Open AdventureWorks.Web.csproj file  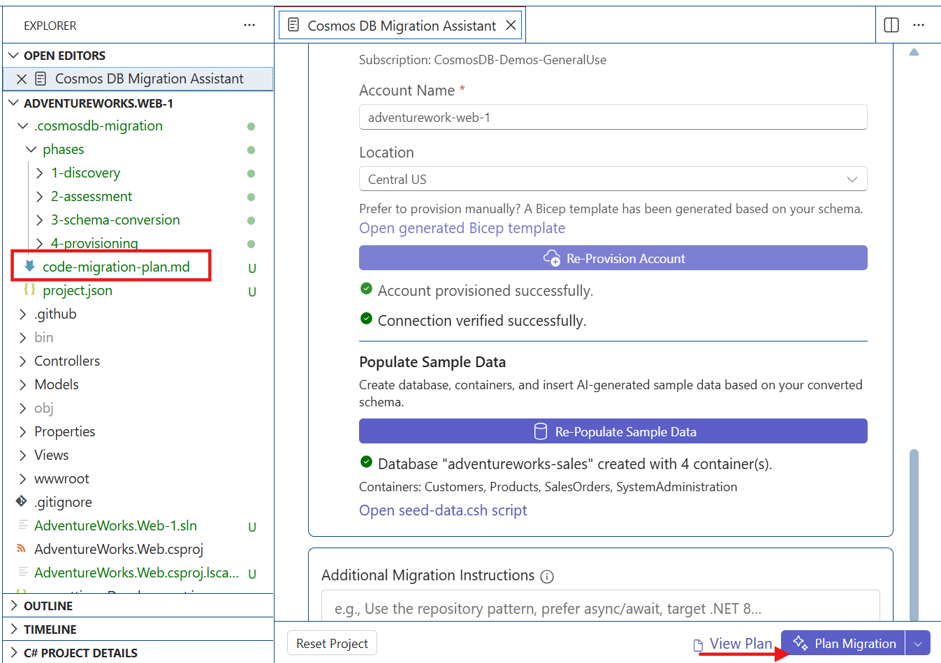(119, 549)
